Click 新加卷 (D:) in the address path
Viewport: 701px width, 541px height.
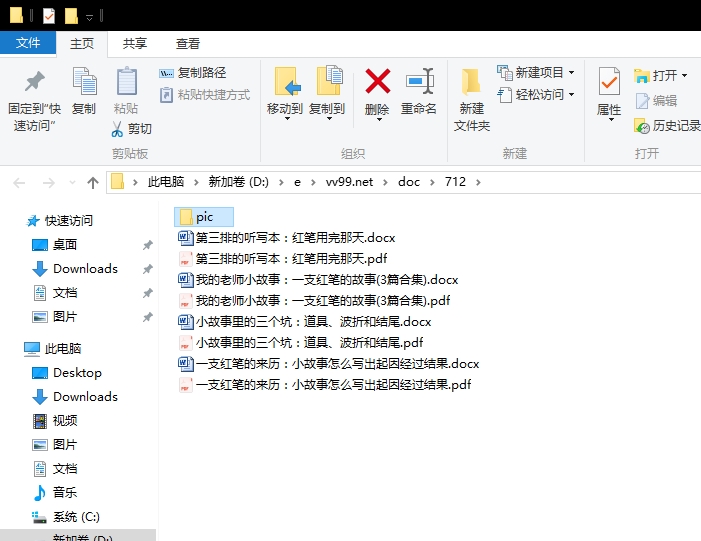coord(238,182)
